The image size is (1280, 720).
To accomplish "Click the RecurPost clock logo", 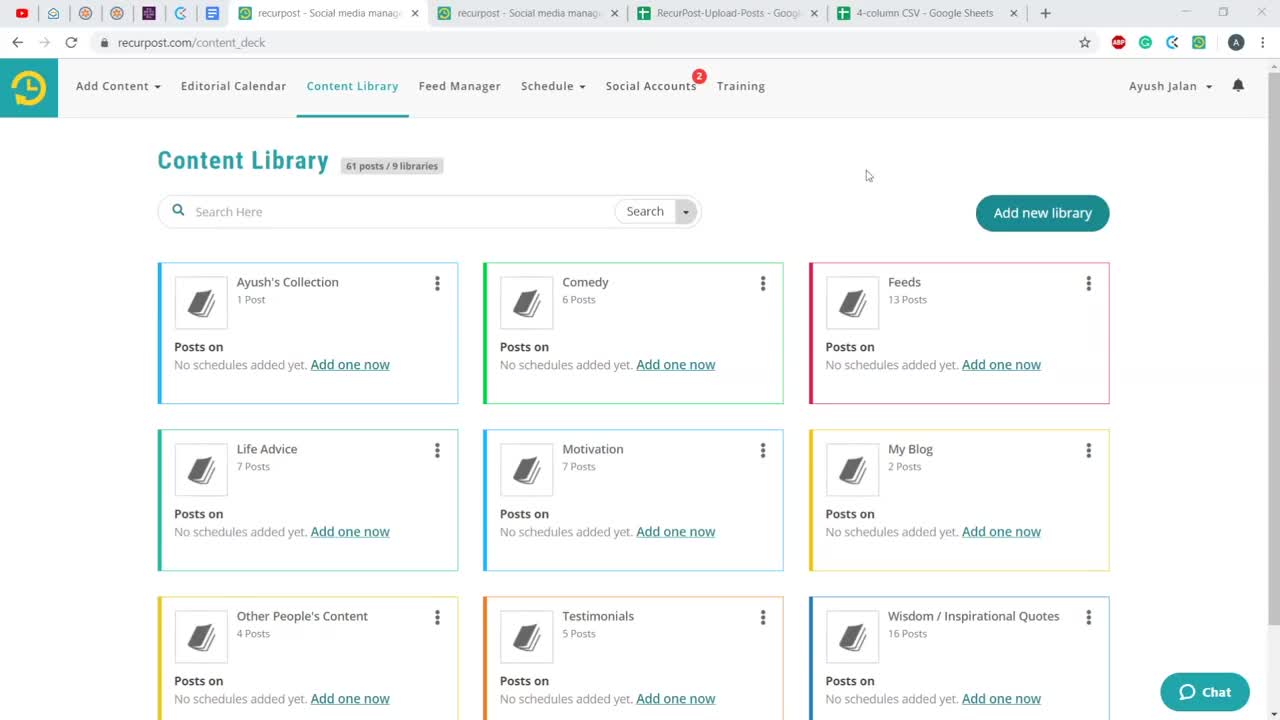I will [29, 88].
